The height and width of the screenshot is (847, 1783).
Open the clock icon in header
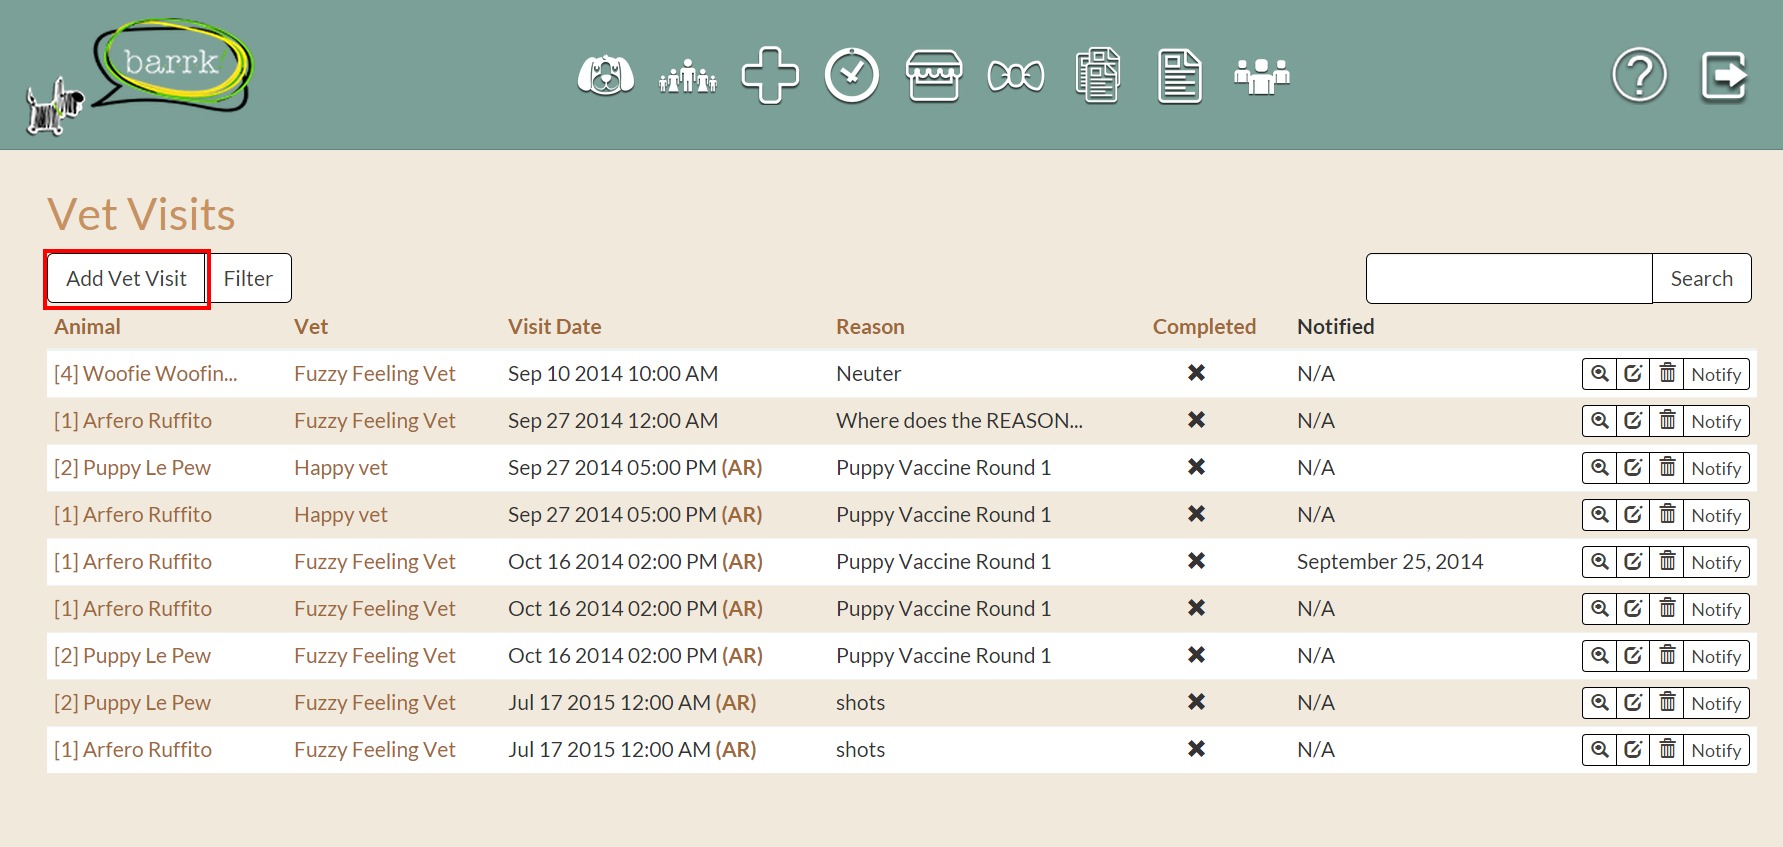[x=852, y=75]
